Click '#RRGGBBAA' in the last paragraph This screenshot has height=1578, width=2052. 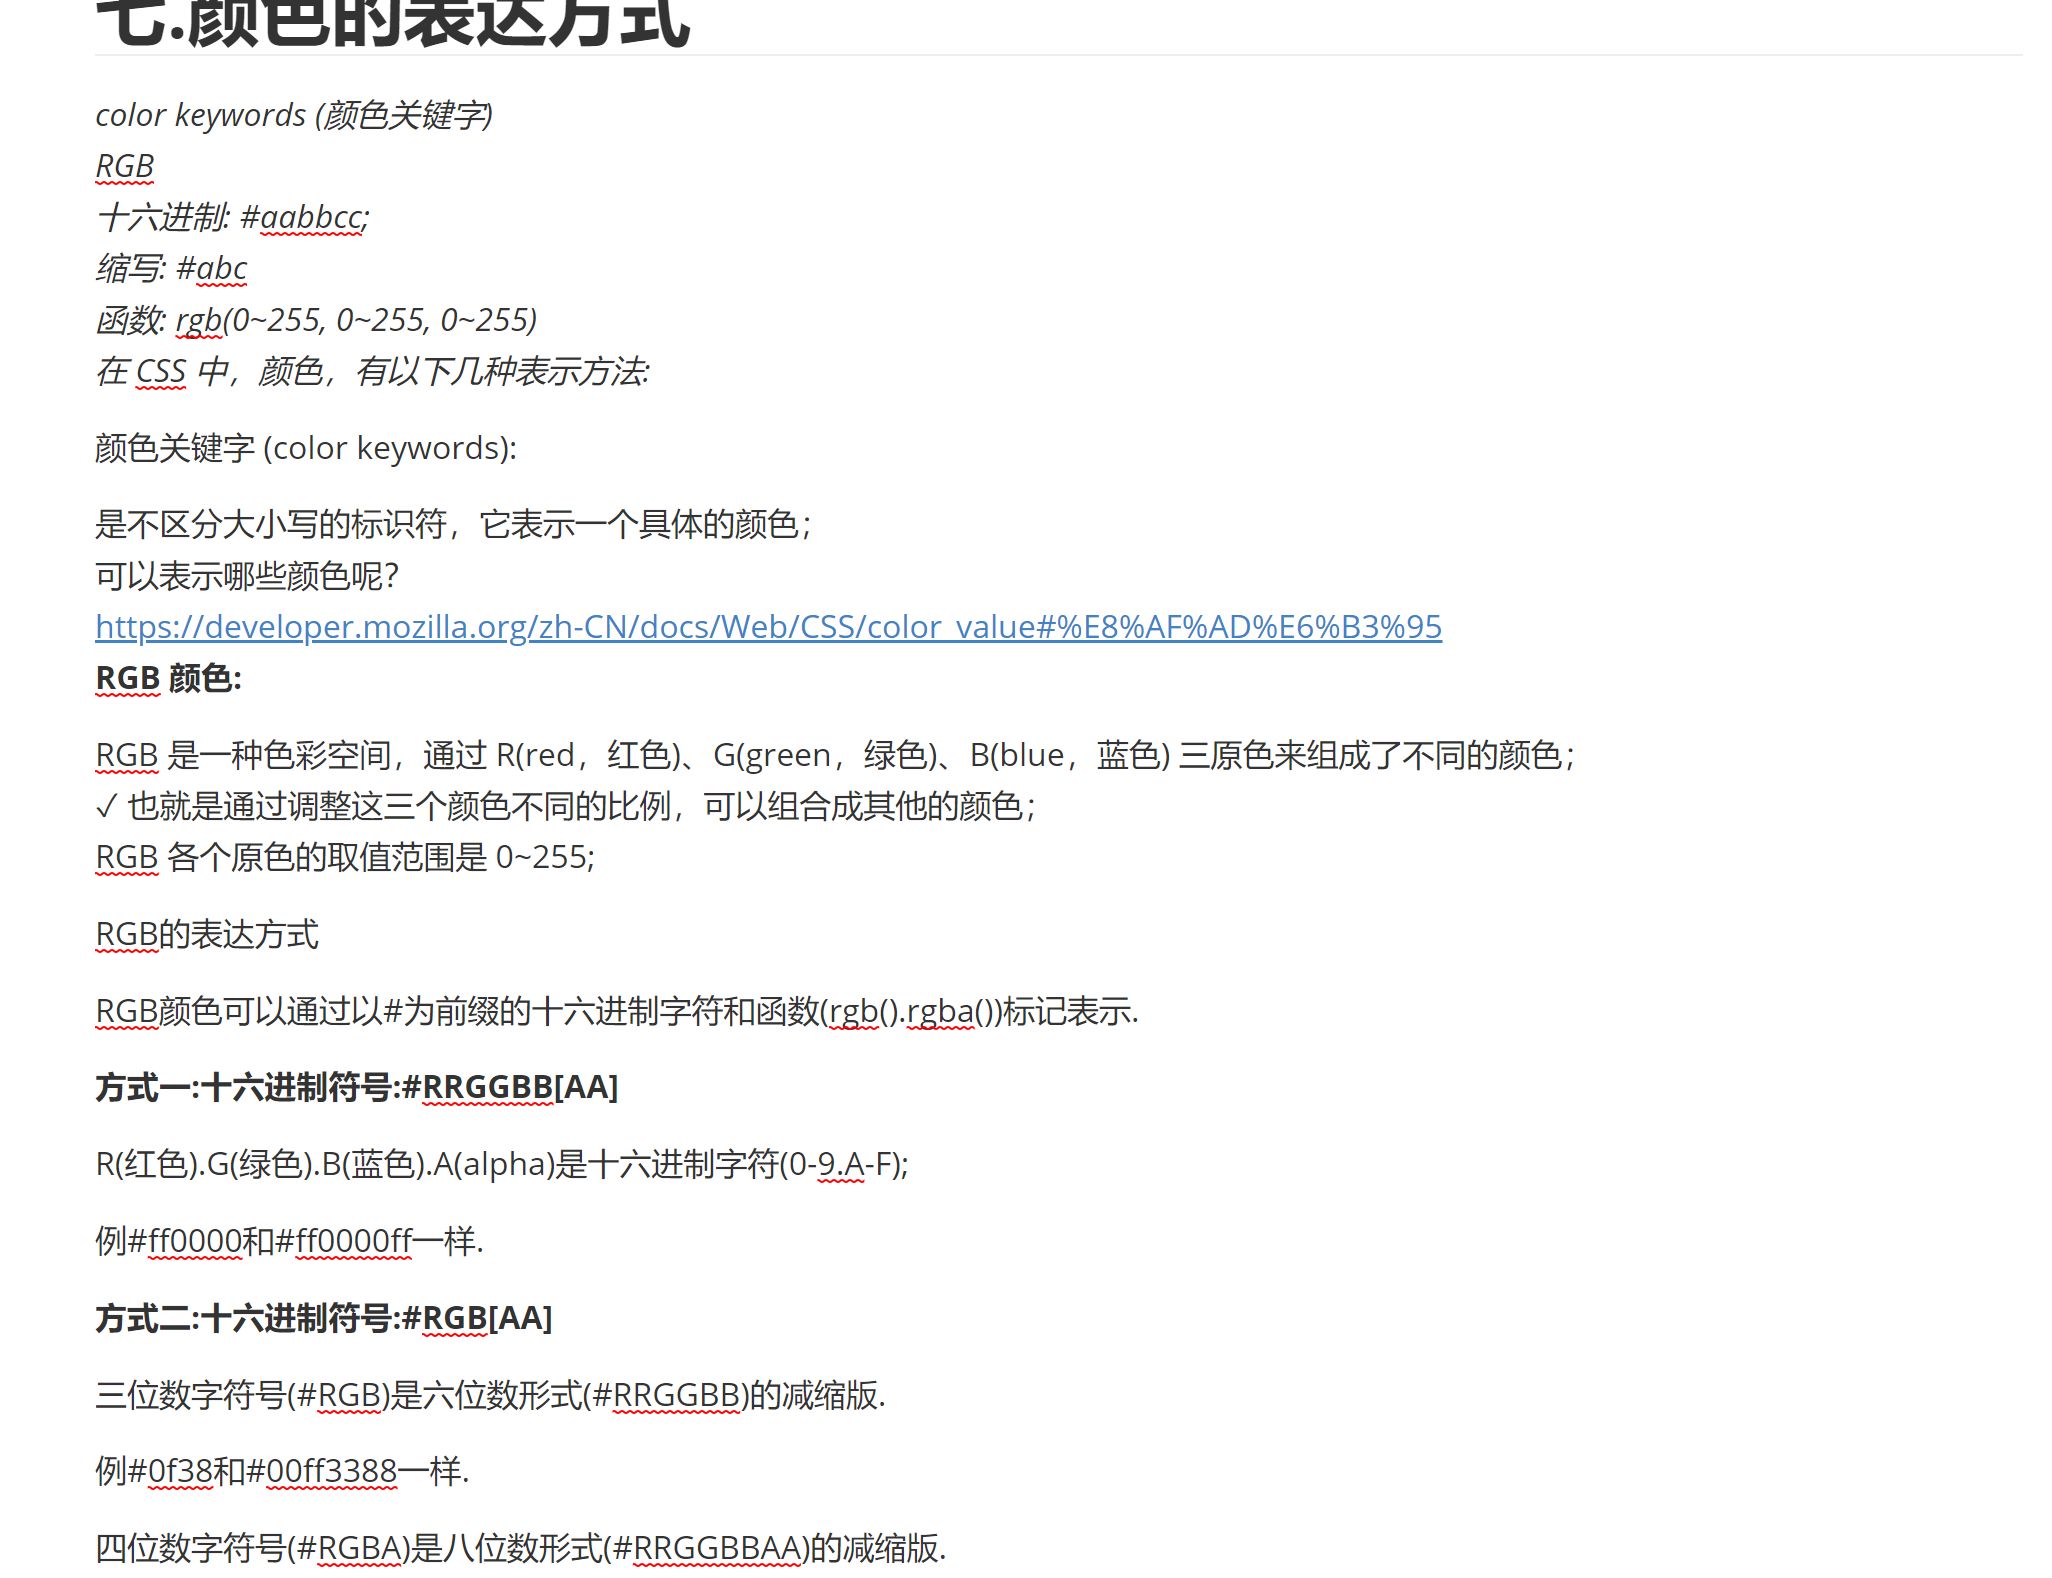(708, 1548)
